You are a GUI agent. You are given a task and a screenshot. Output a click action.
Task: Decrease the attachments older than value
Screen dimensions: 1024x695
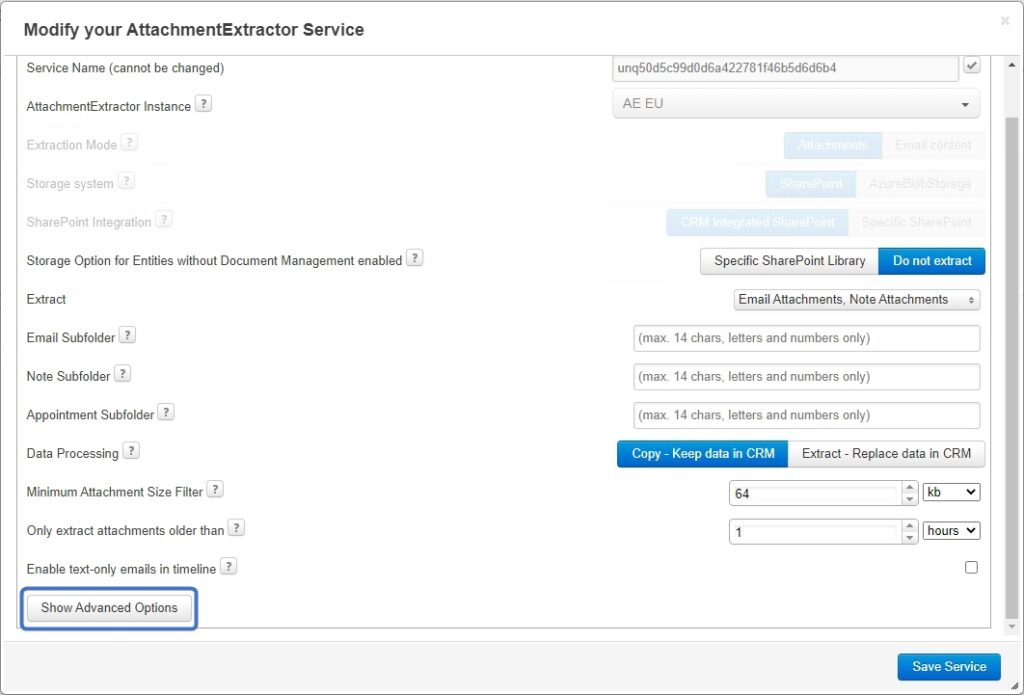pyautogui.click(x=910, y=538)
